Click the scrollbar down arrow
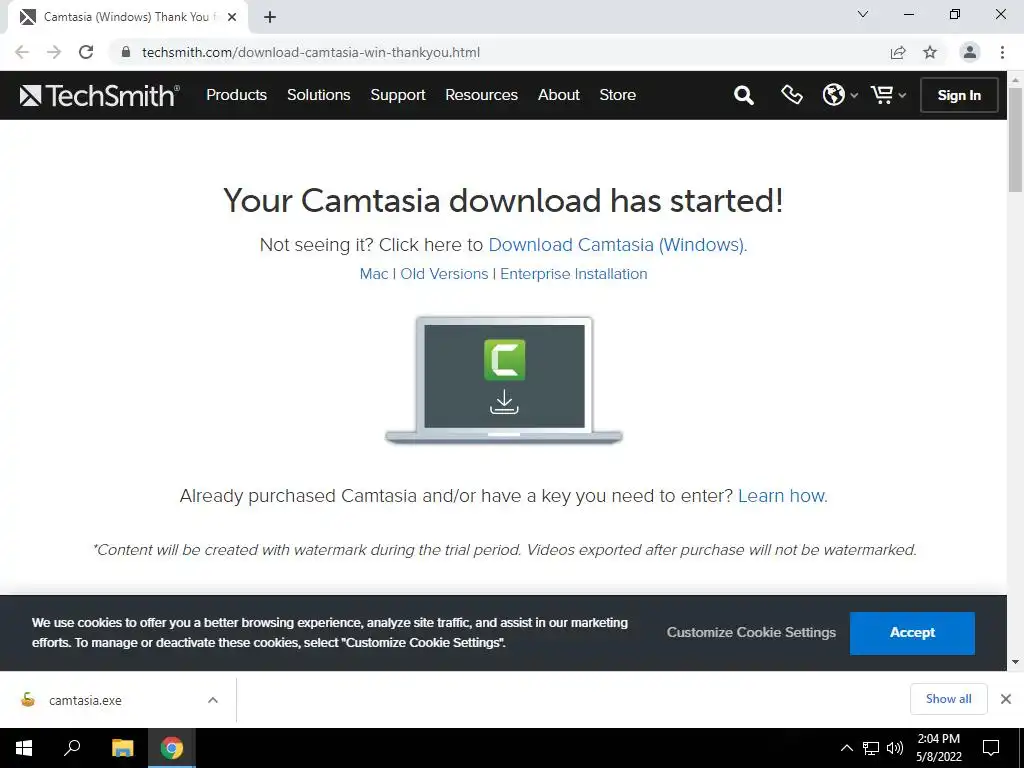Screen dimensions: 1024x768 click(x=1015, y=662)
